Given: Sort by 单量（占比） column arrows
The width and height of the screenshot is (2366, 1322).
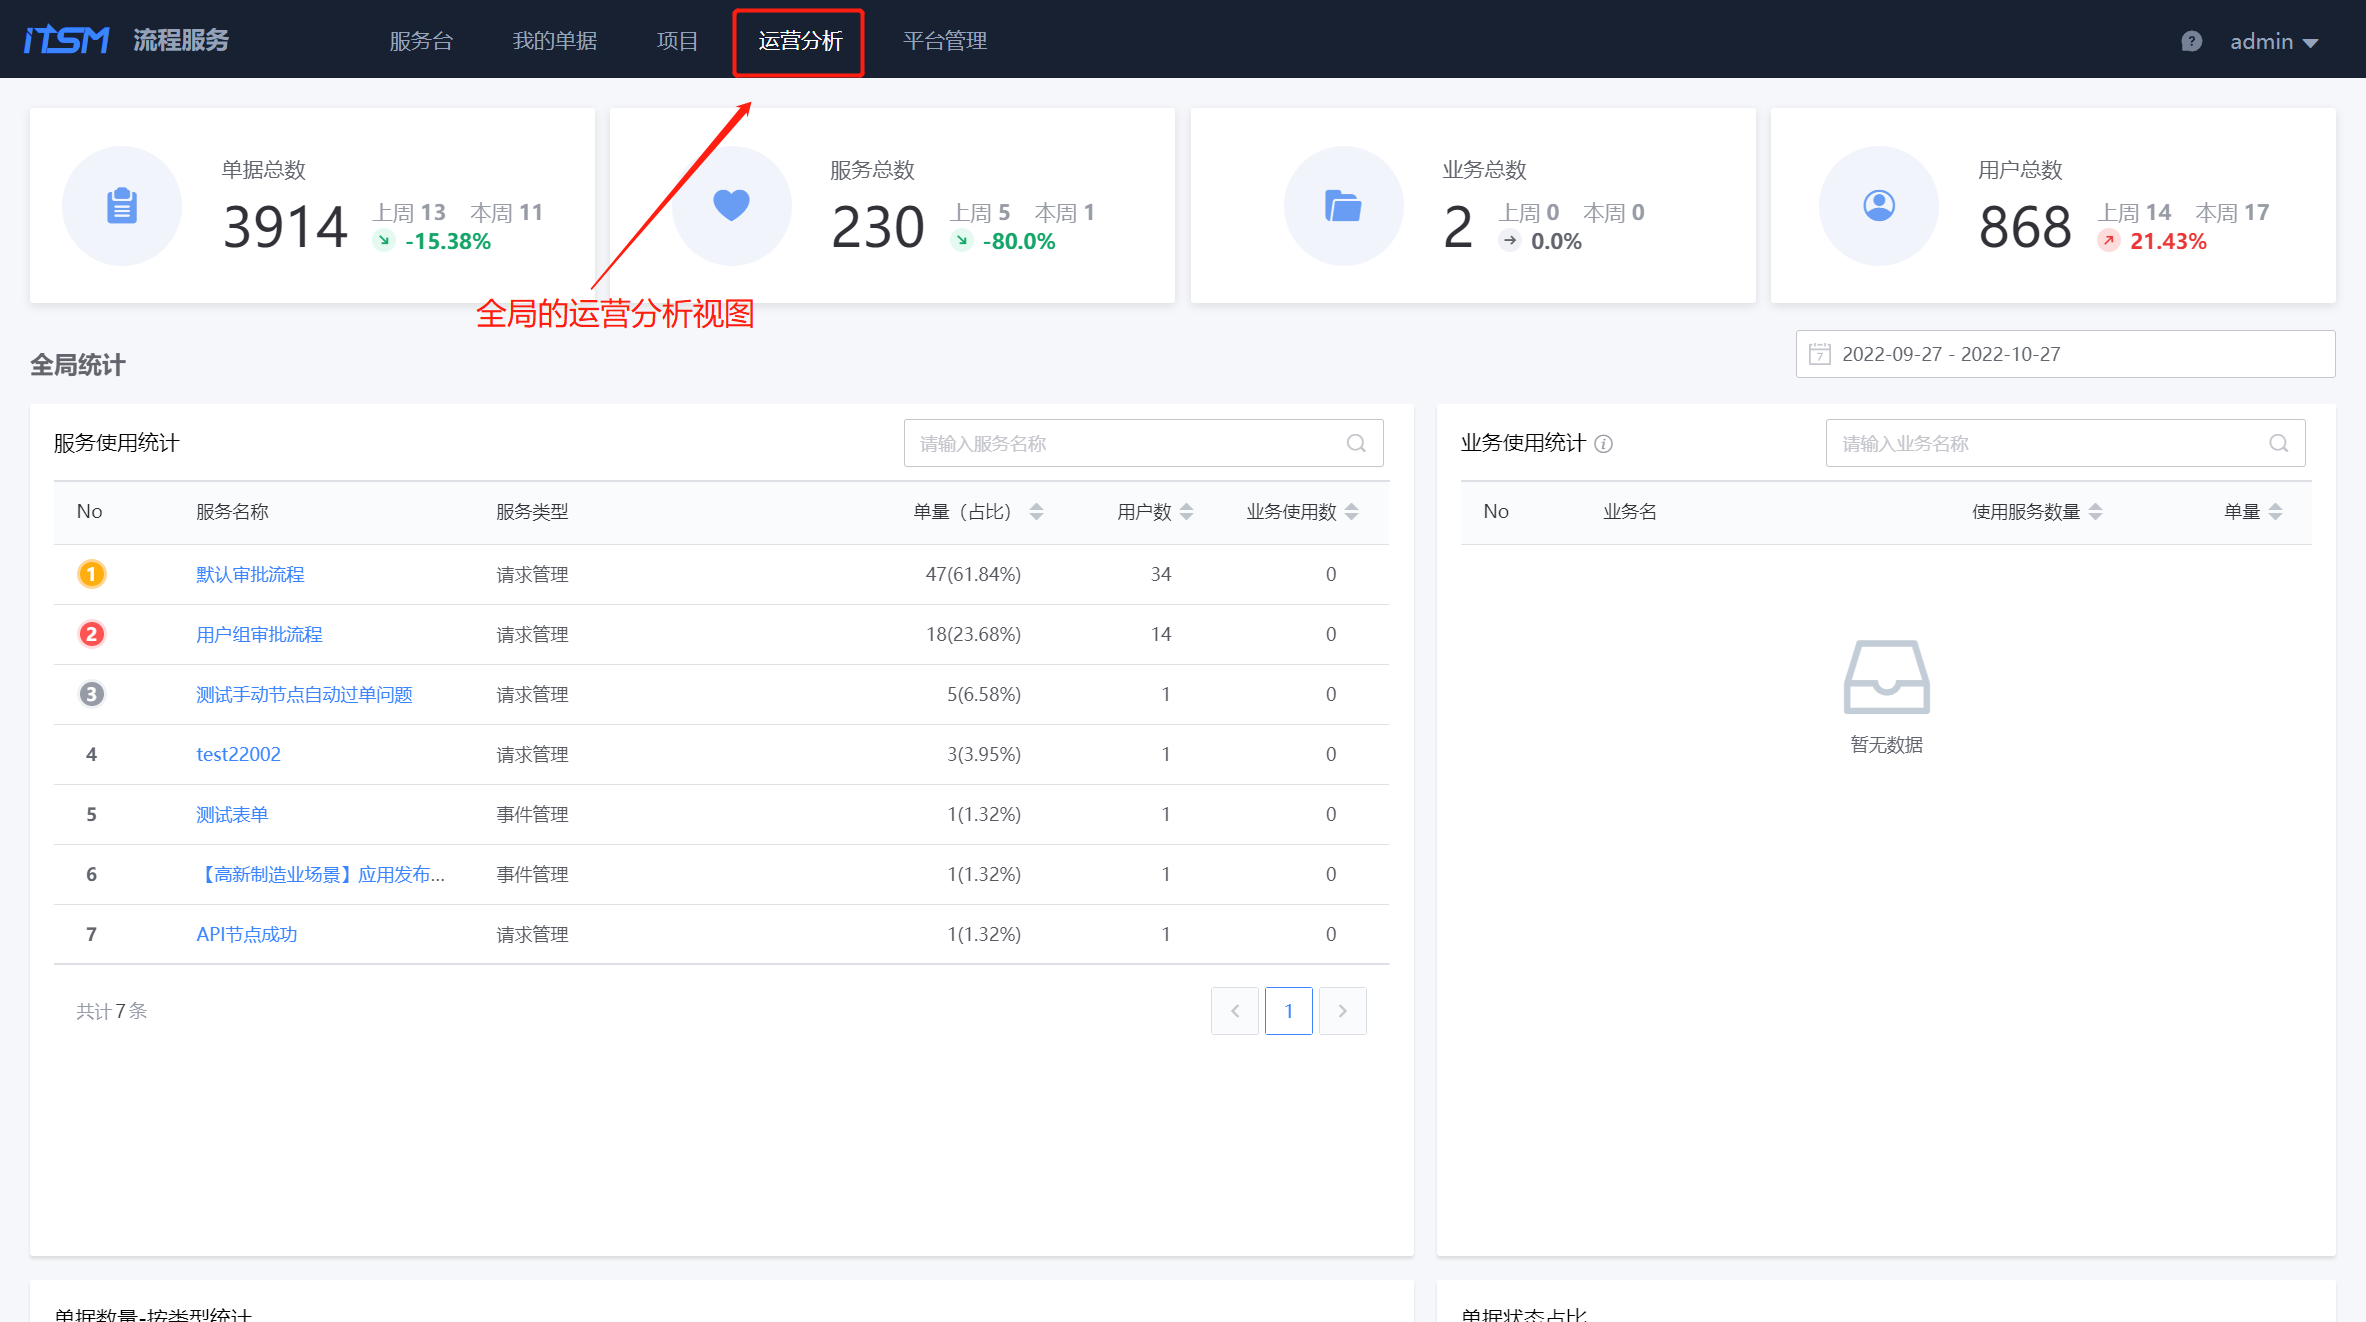Looking at the screenshot, I should pos(1036,512).
